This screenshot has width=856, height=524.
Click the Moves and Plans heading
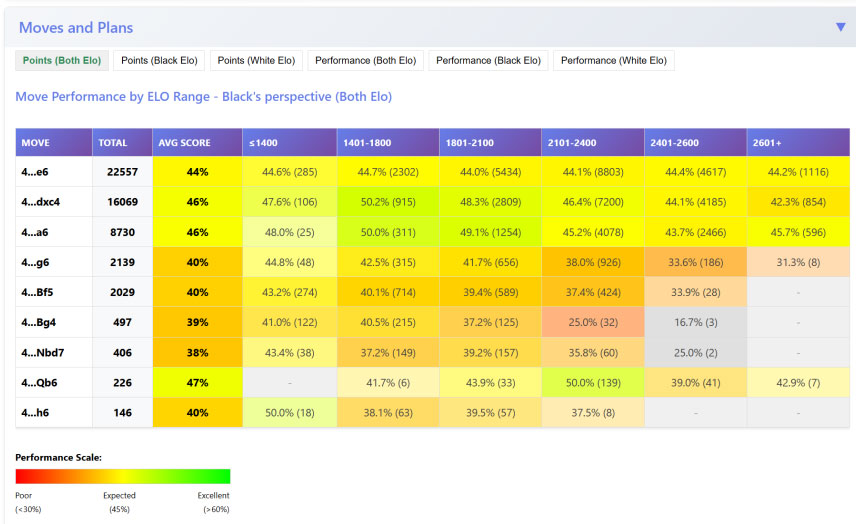[x=76, y=28]
